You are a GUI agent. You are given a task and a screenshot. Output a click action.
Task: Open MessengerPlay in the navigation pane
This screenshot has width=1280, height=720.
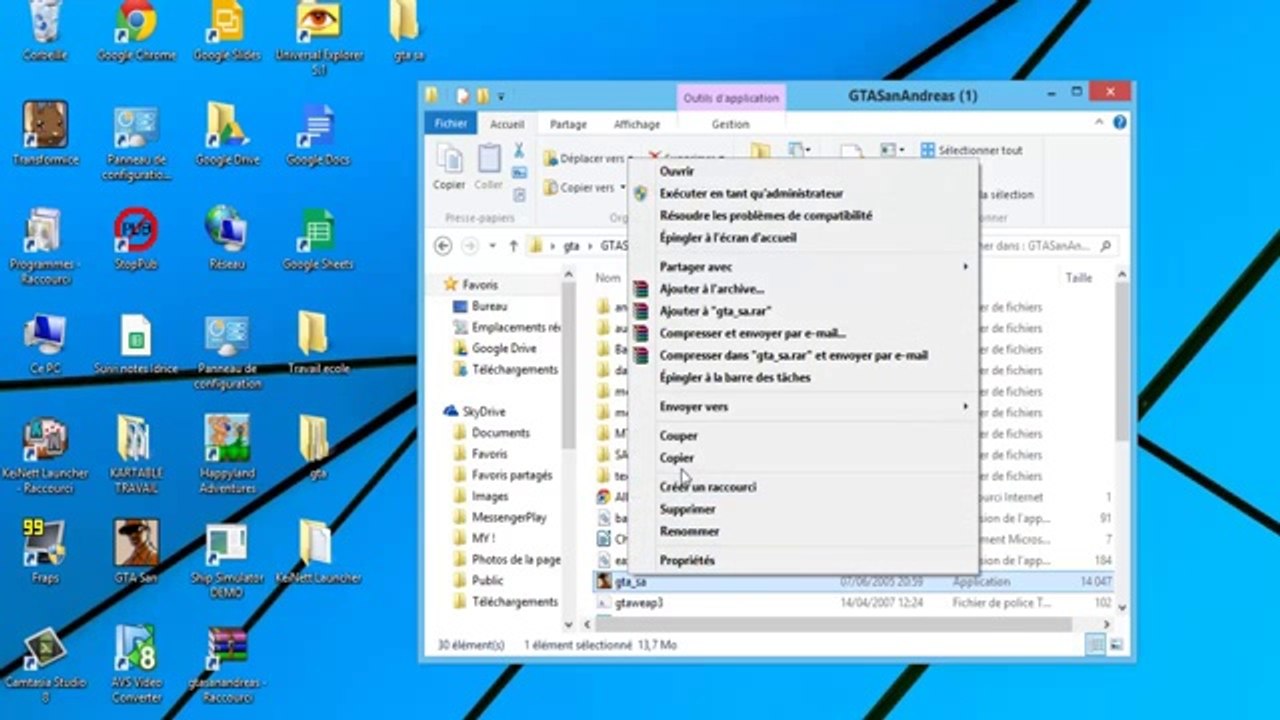click(509, 517)
